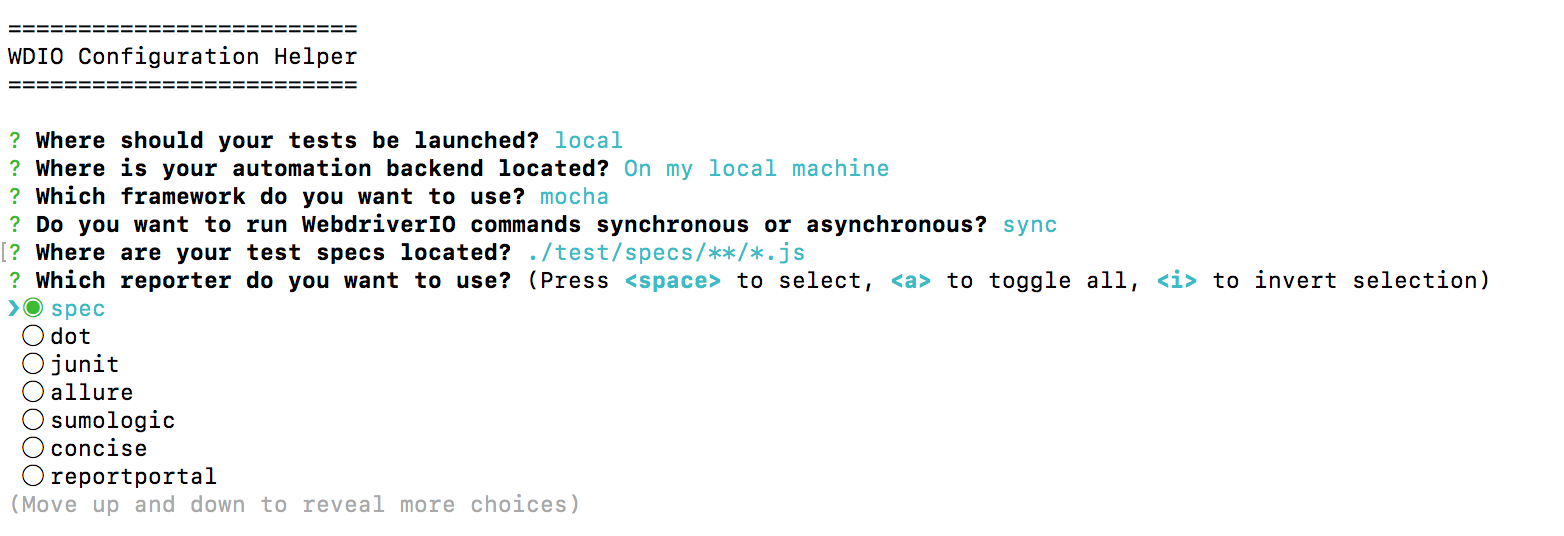This screenshot has width=1564, height=536.
Task: Enable the sumologic reporter radio circle
Action: pyautogui.click(x=33, y=420)
